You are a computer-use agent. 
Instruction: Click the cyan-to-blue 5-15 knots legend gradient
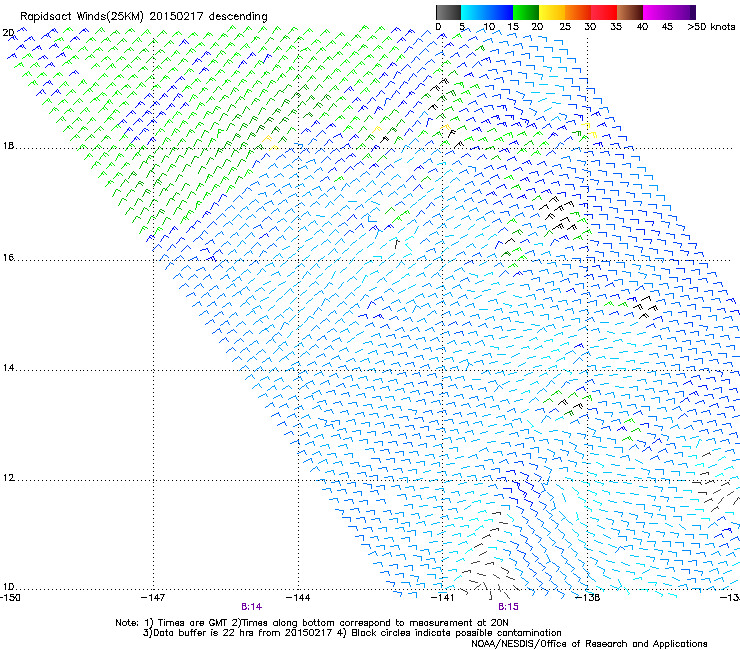(487, 12)
